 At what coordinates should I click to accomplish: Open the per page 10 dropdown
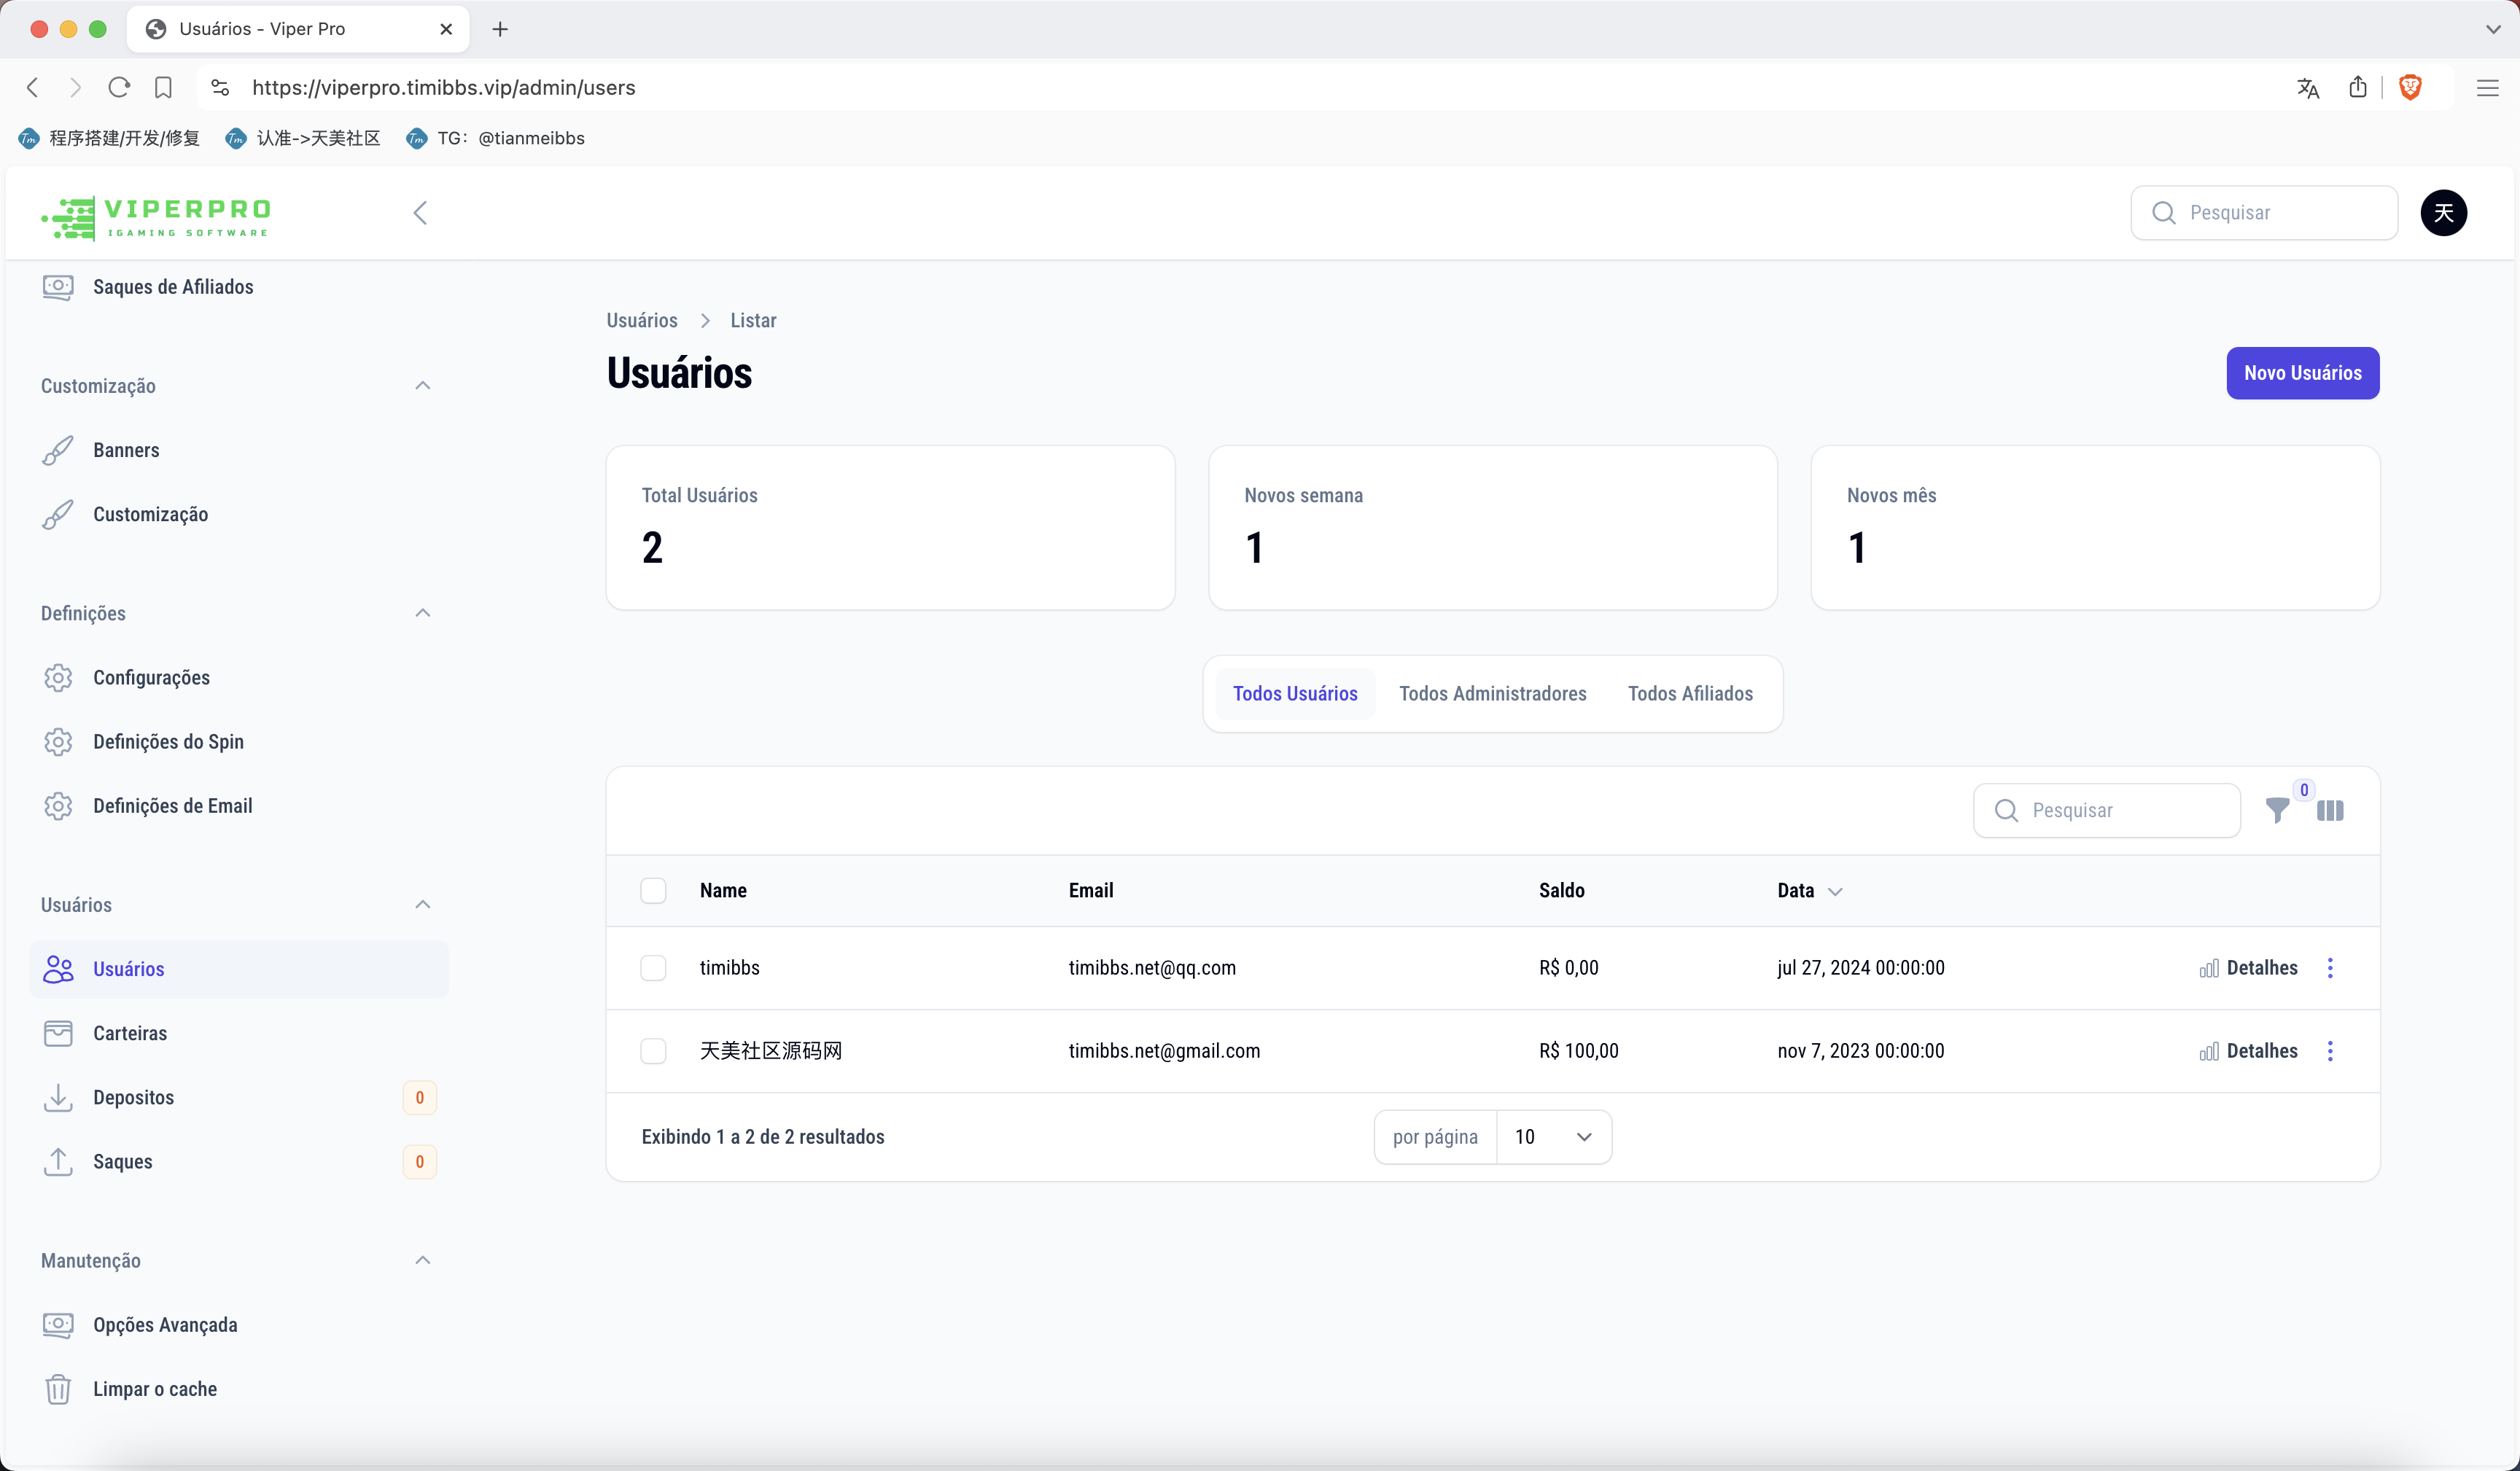pos(1553,1137)
